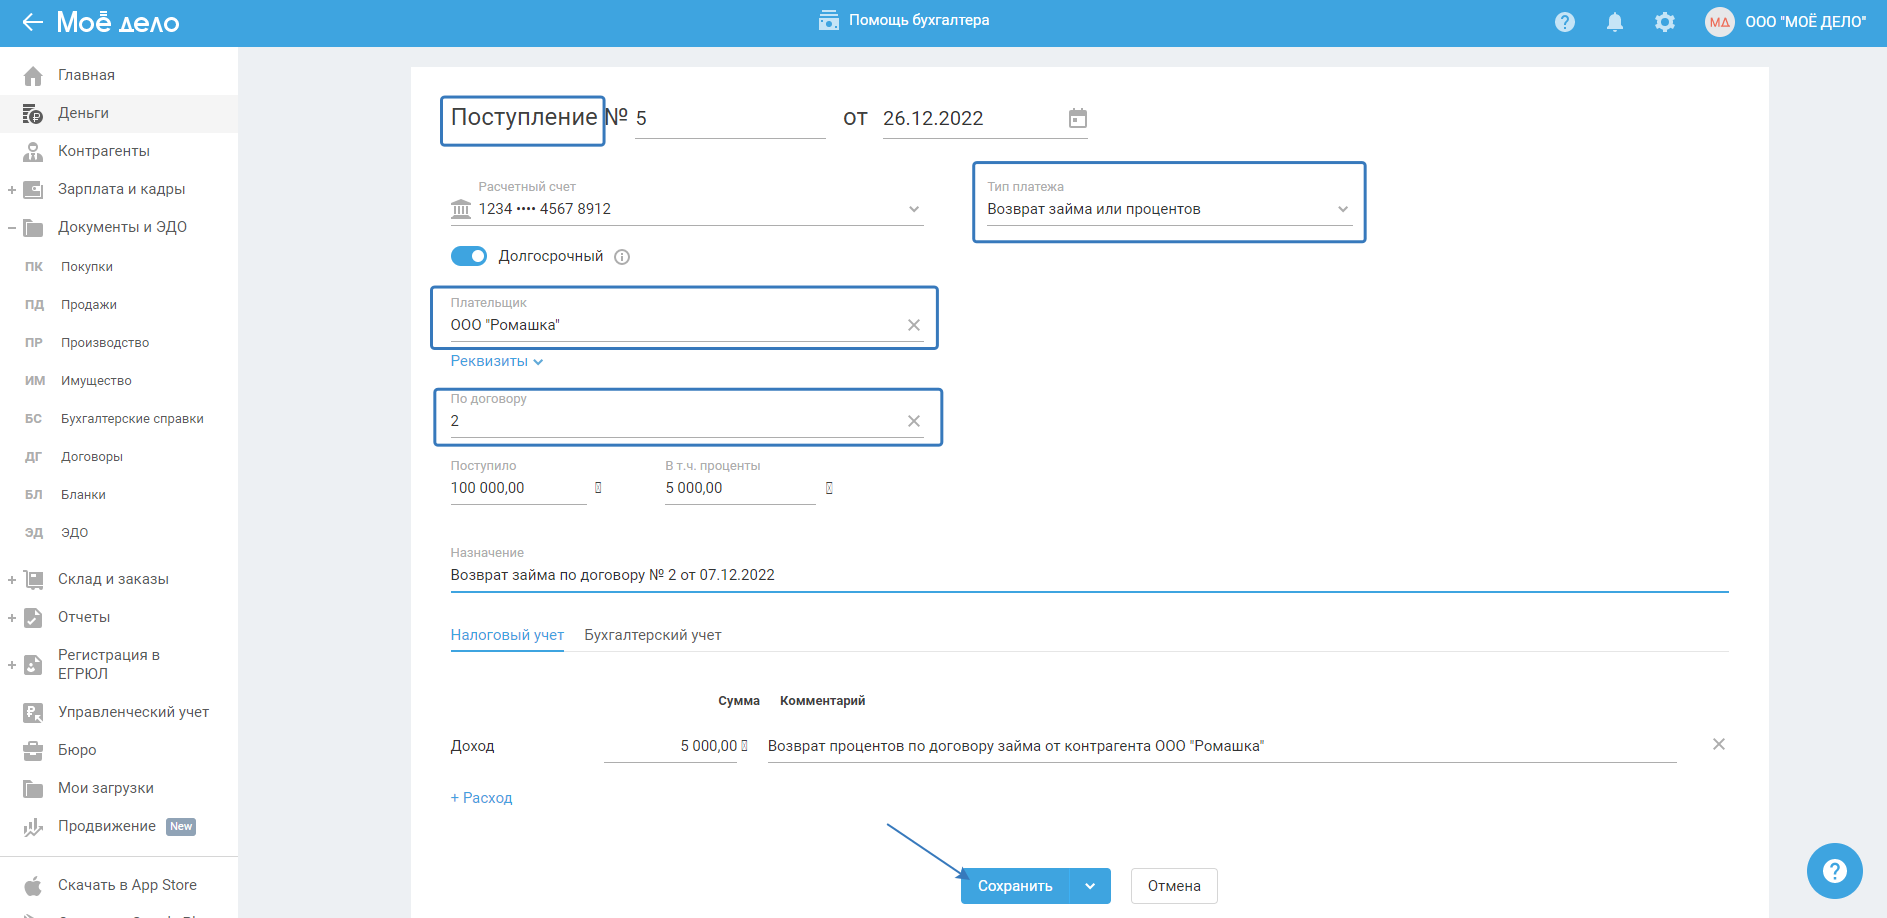Click the header help question mark icon
This screenshot has height=918, width=1887.
click(x=1565, y=22)
